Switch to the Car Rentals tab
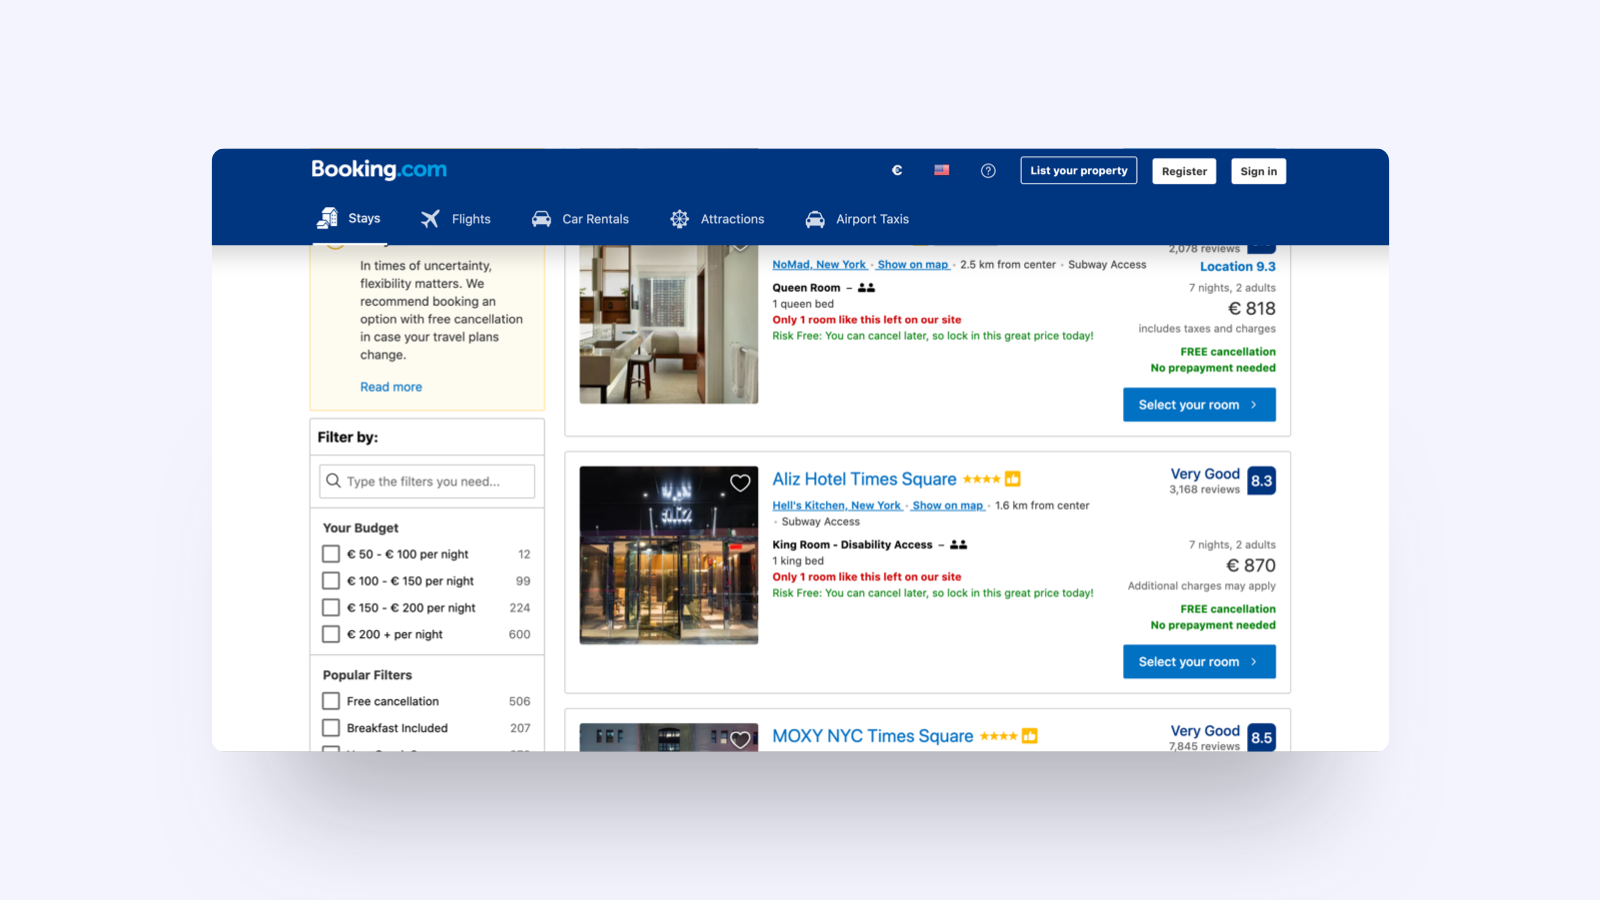 pyautogui.click(x=581, y=219)
